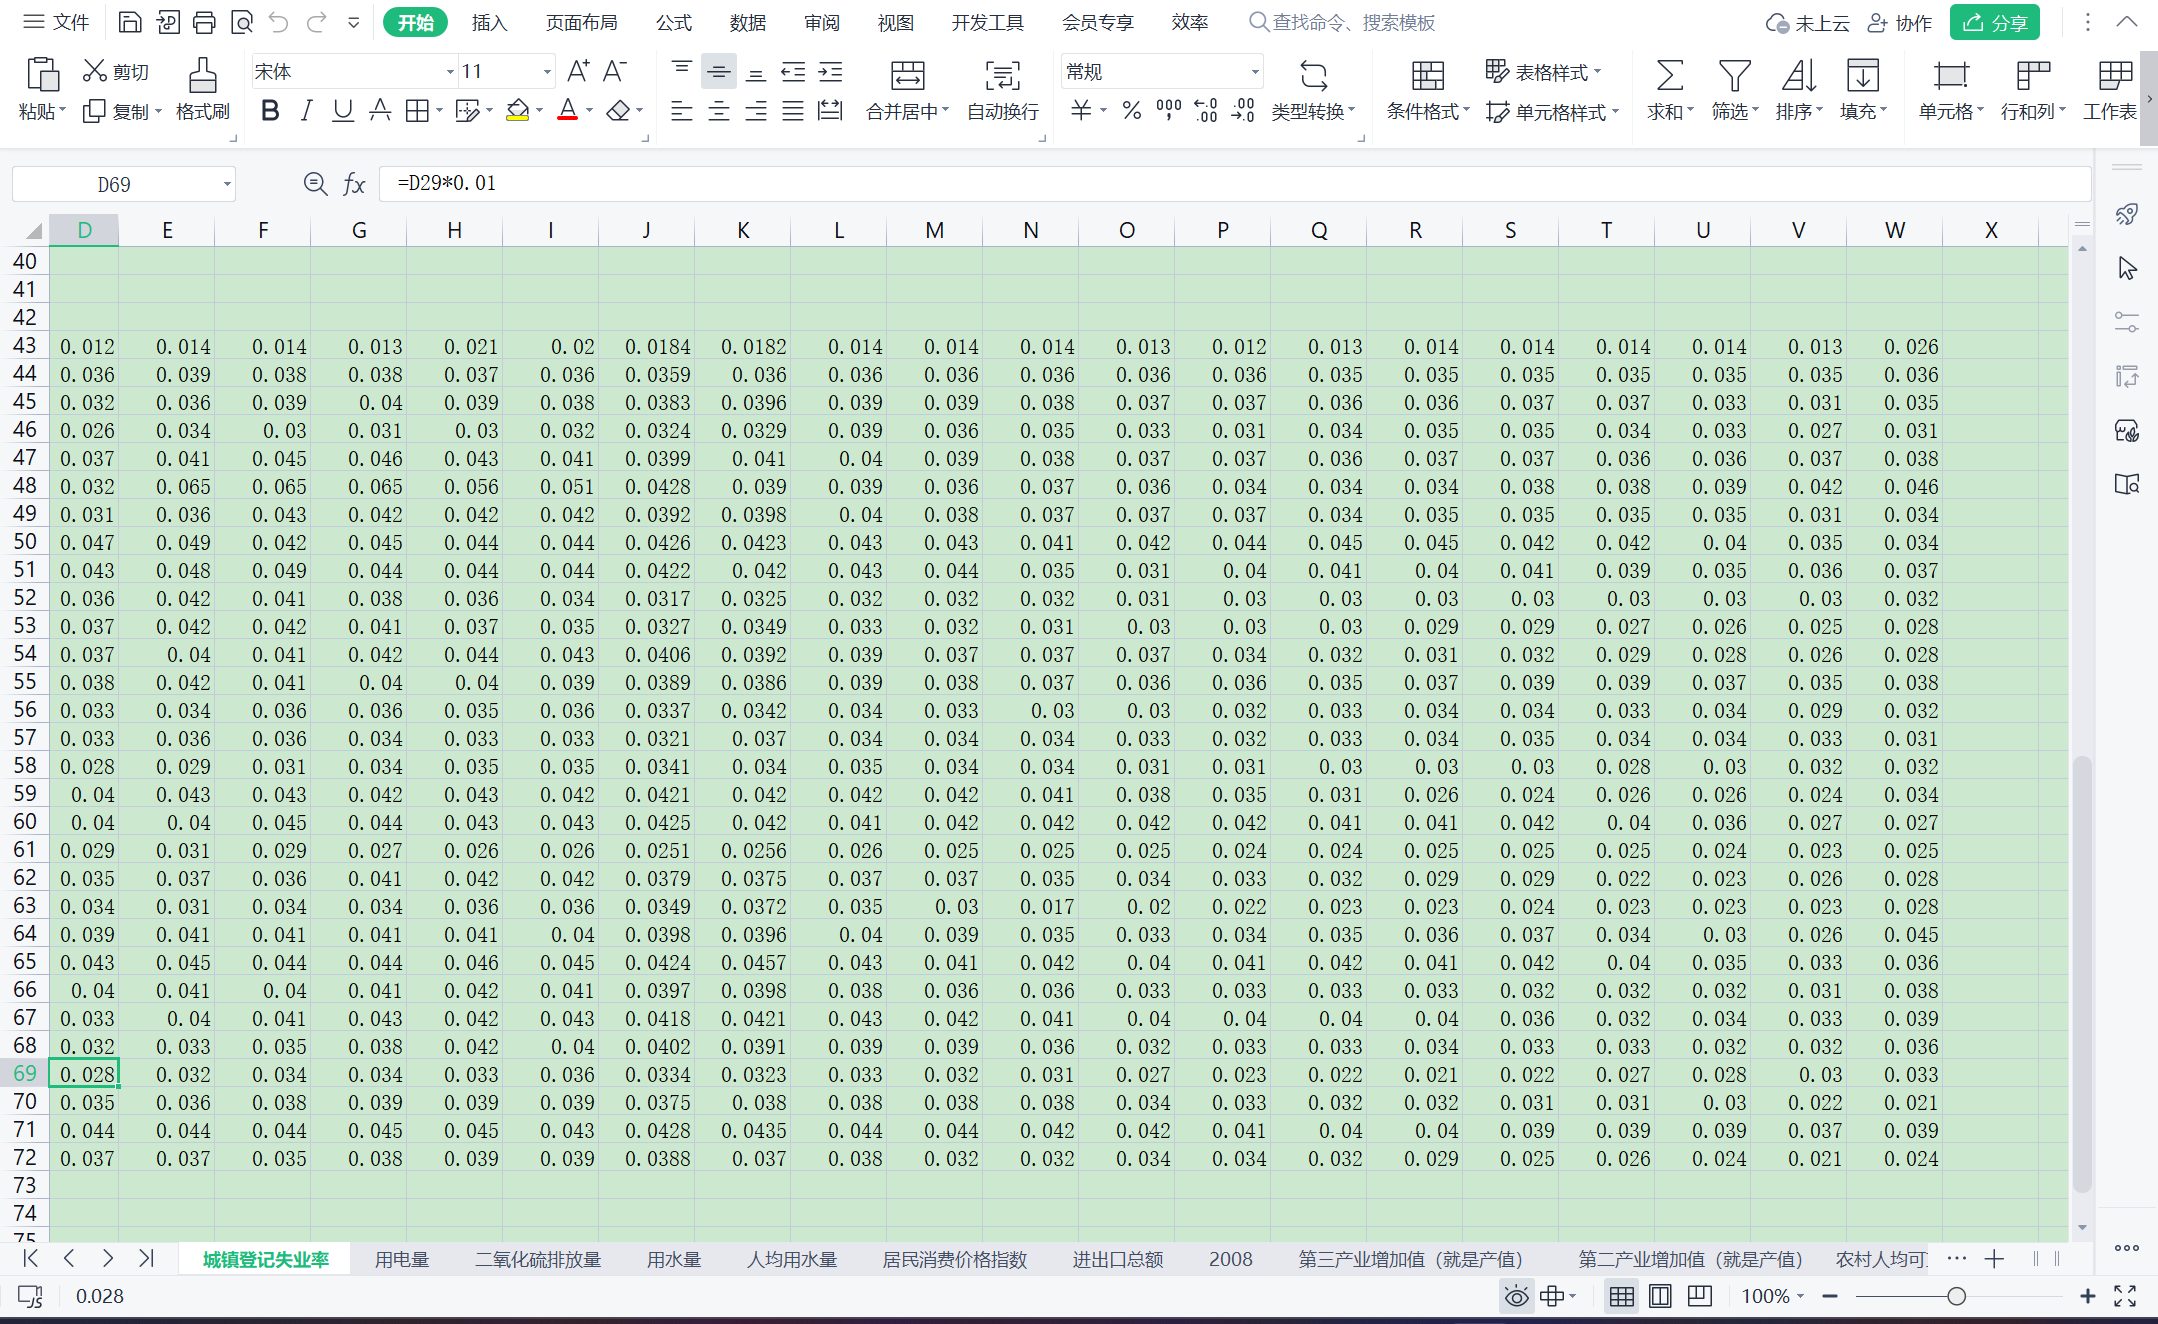This screenshot has height=1324, width=2158.
Task: Click the green 分享 share button
Action: click(x=1994, y=22)
